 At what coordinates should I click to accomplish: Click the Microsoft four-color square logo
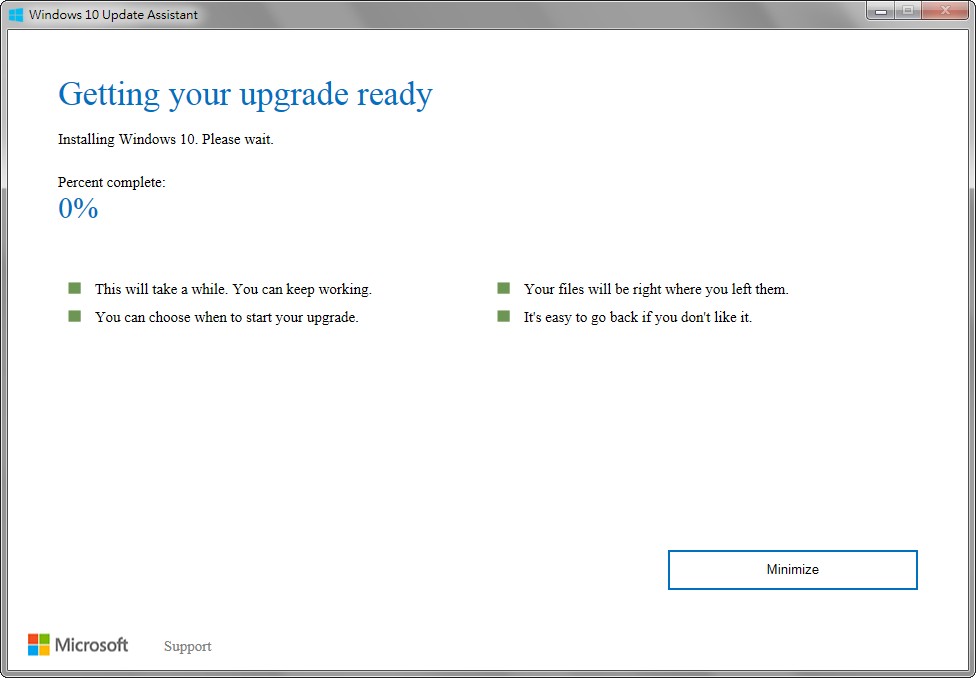click(39, 645)
